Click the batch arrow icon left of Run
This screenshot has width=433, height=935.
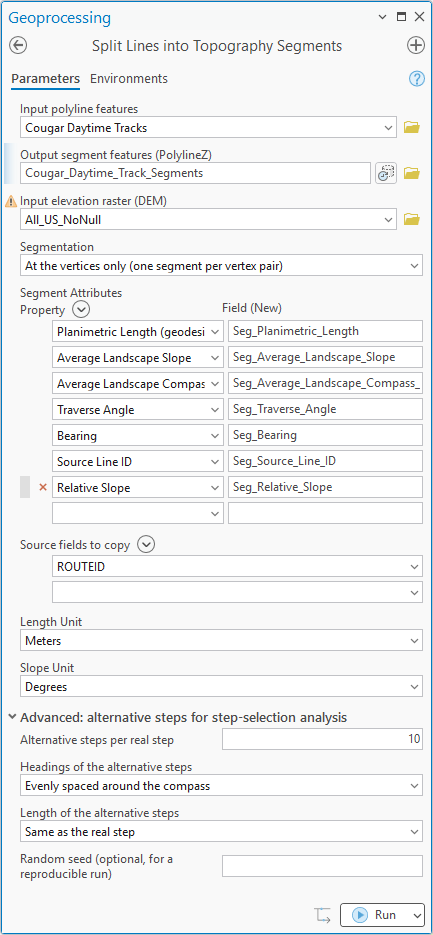tap(322, 915)
